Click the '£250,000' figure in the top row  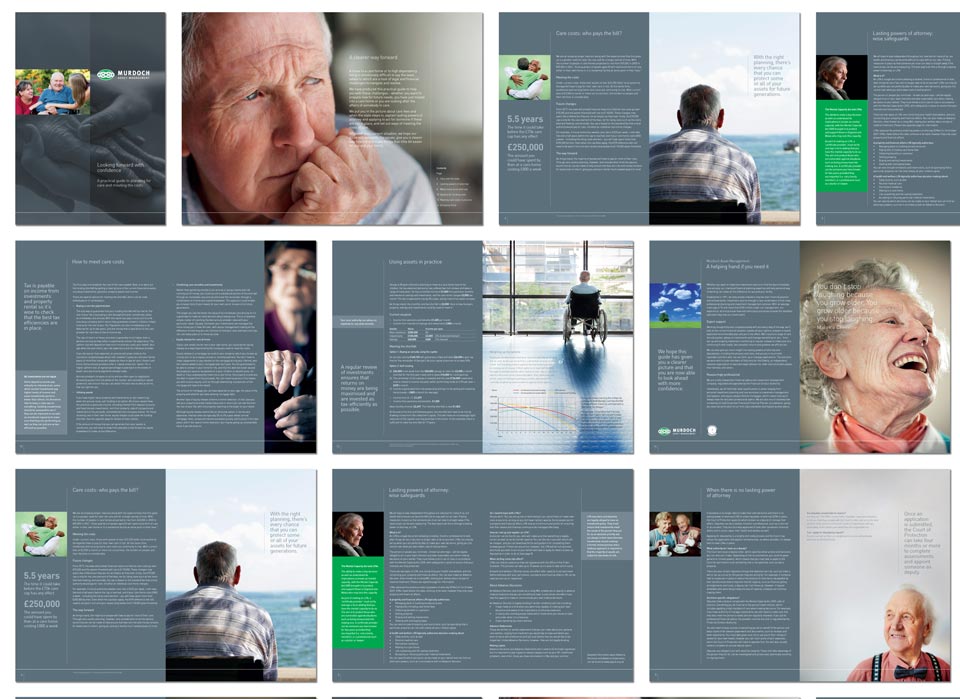click(525, 148)
